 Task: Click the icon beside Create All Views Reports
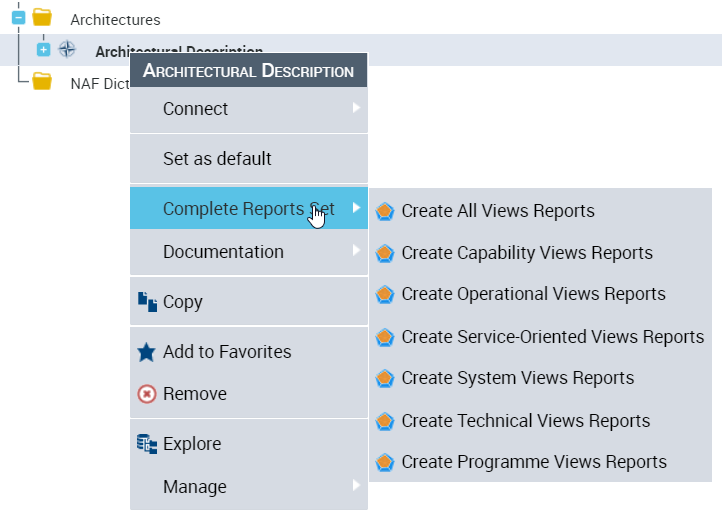pos(385,212)
